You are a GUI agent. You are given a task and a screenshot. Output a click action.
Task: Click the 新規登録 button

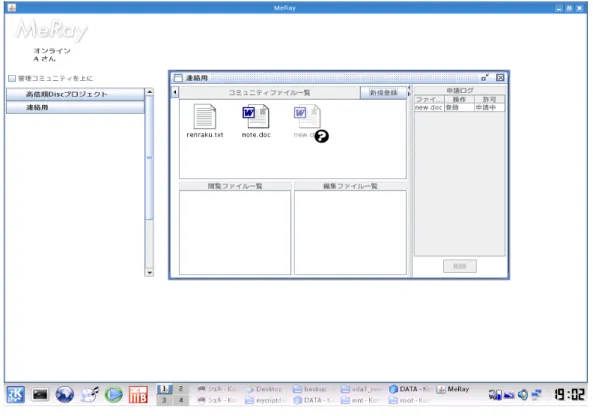point(383,93)
